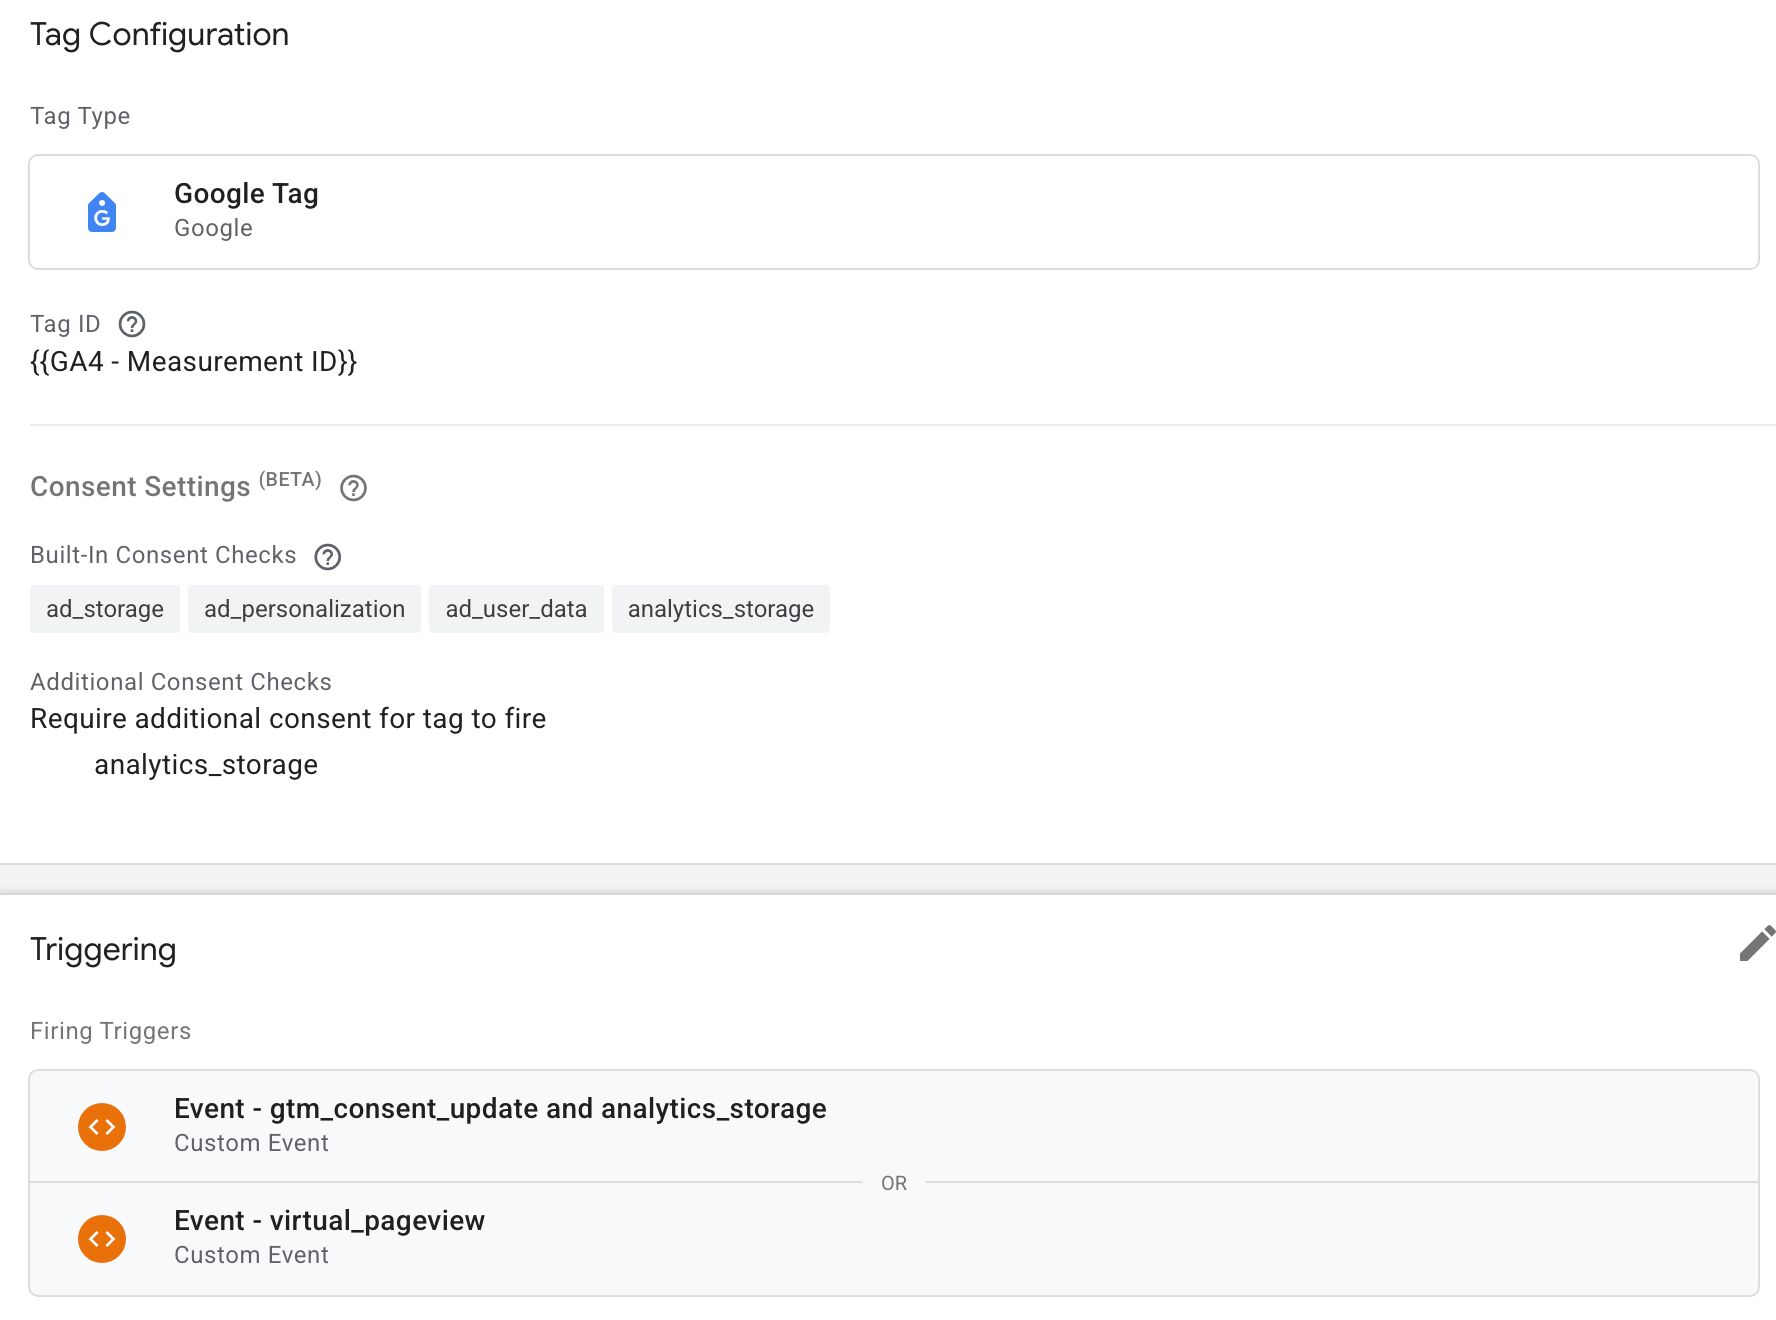Click the Tag Configuration heading
The image size is (1776, 1320).
pos(159,35)
